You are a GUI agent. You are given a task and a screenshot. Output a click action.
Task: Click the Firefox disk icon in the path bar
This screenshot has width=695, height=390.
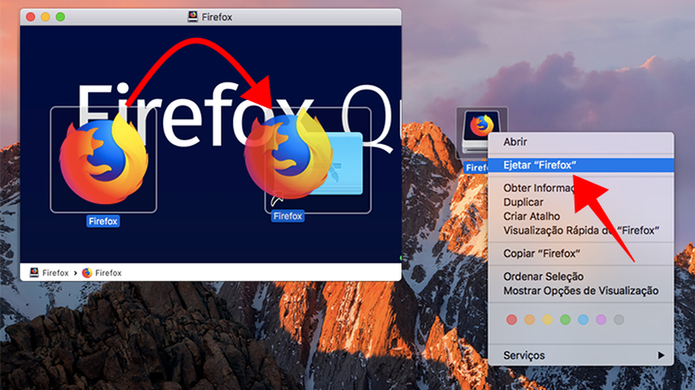34,273
